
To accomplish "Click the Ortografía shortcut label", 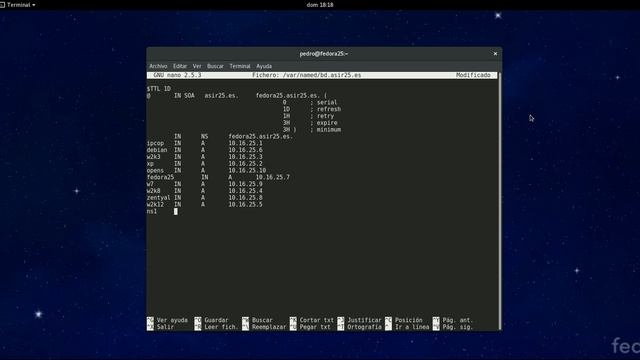I will pyautogui.click(x=364, y=327).
